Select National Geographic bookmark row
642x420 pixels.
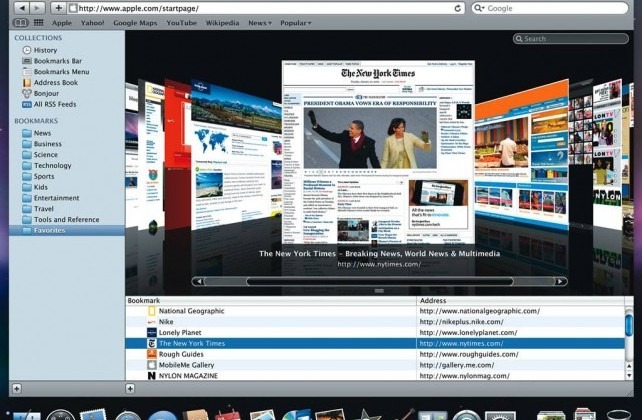coord(375,311)
